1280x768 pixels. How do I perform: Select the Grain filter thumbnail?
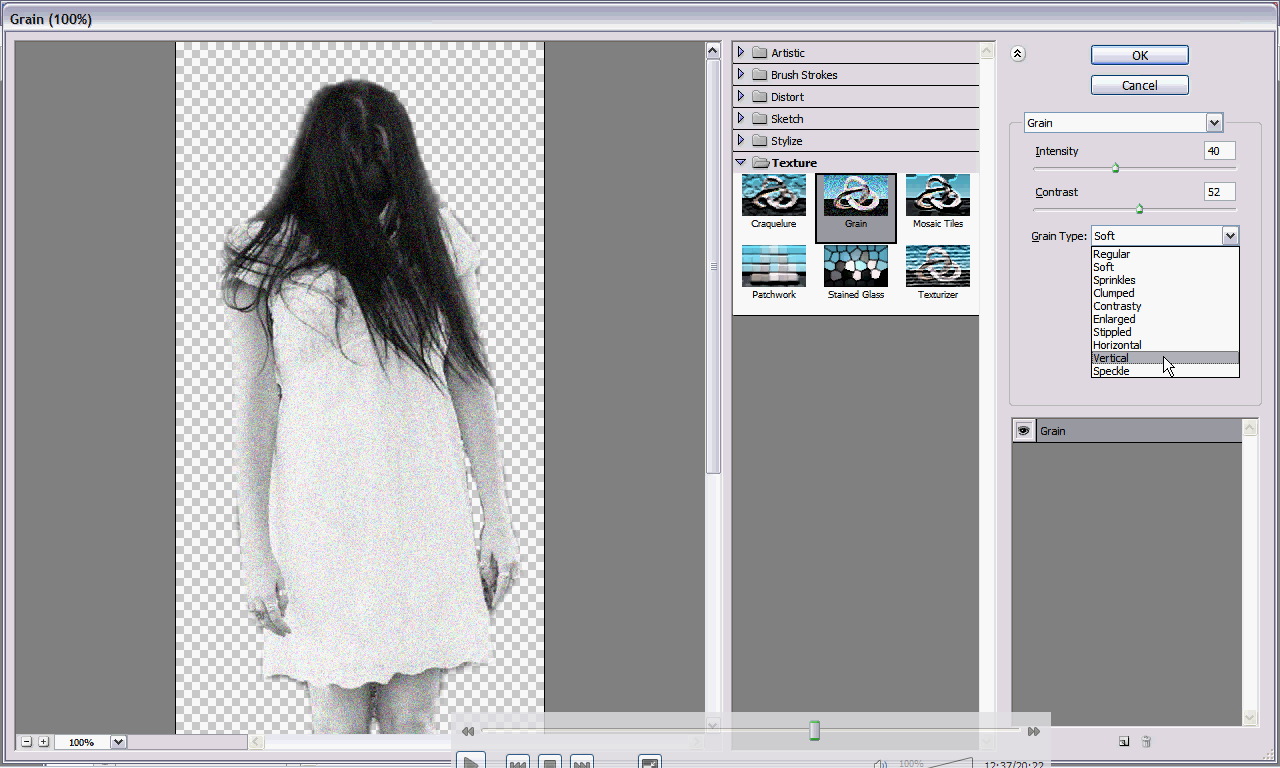(x=855, y=195)
